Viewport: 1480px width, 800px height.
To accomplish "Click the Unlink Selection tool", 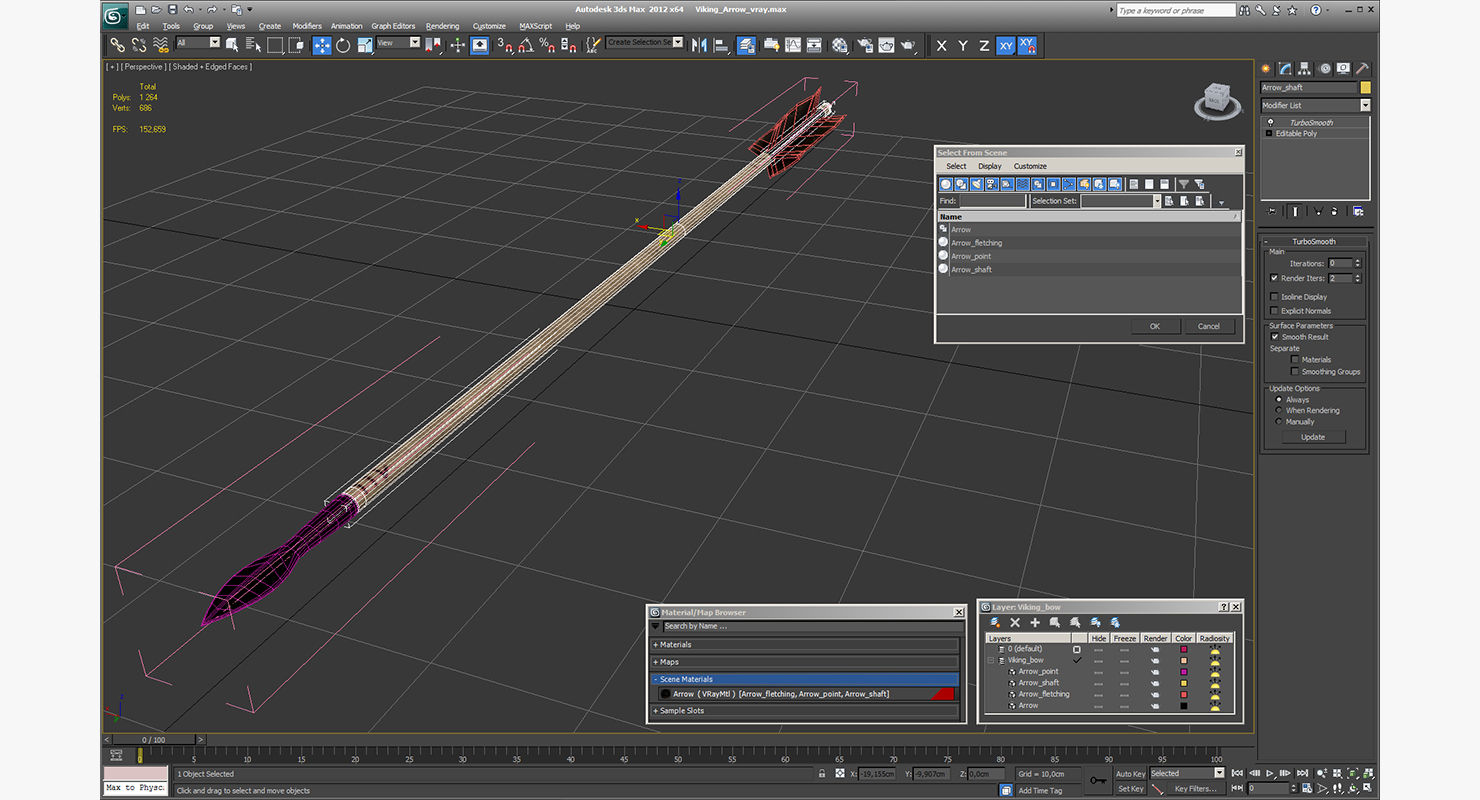I will pyautogui.click(x=139, y=45).
